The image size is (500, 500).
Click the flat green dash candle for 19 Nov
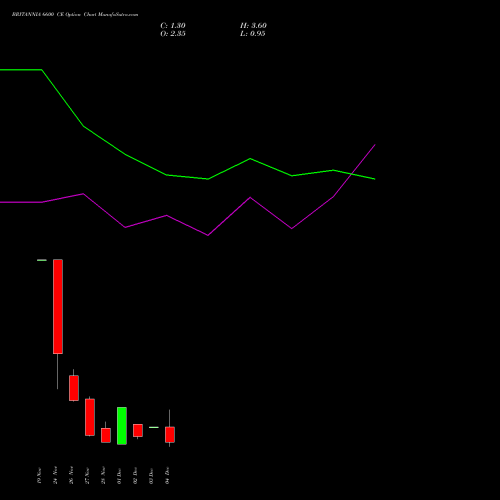pos(42,260)
